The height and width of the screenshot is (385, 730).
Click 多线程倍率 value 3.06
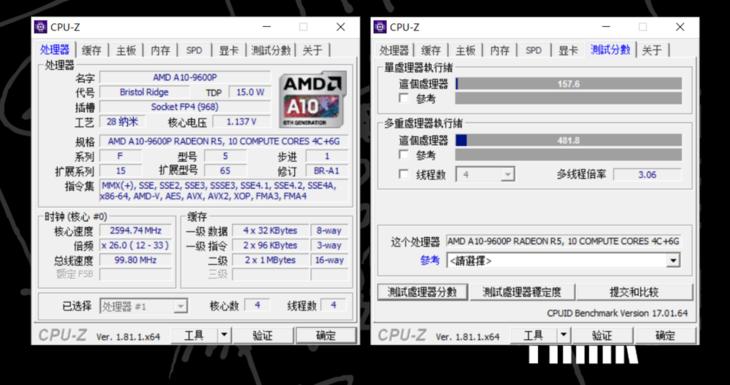pos(647,175)
